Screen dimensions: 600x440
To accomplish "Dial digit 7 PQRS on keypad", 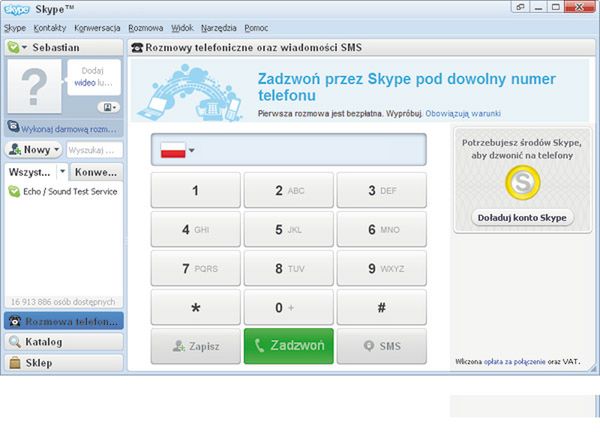I will [196, 268].
